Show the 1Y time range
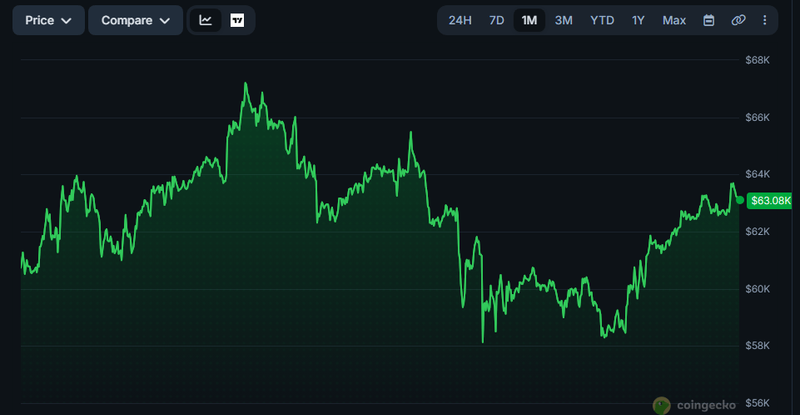 point(638,20)
